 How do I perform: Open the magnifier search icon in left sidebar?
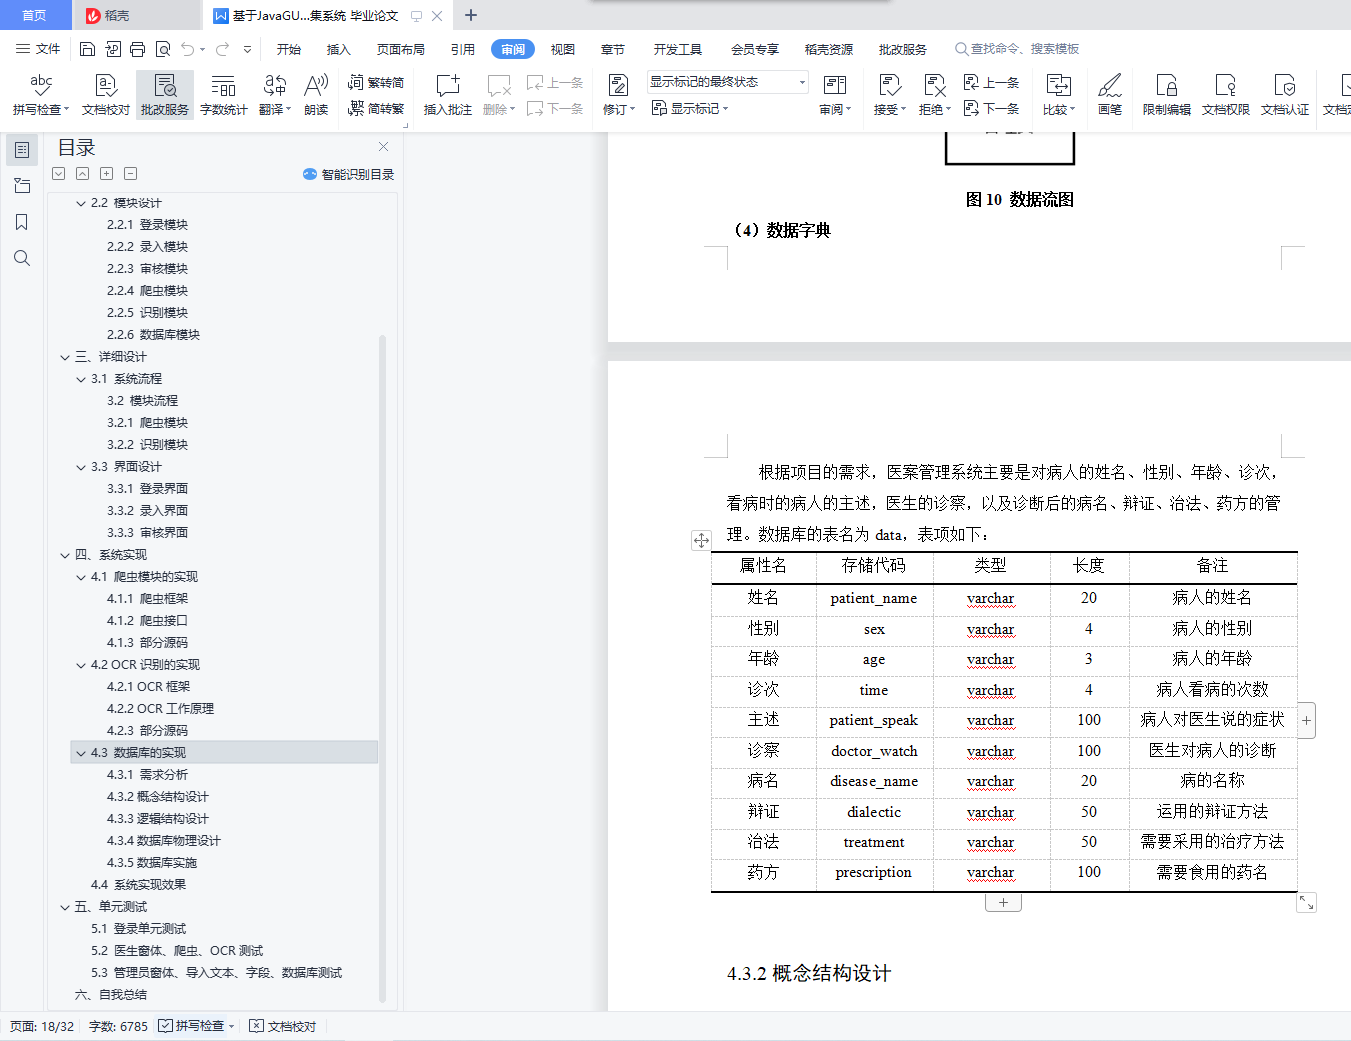pos(22,258)
